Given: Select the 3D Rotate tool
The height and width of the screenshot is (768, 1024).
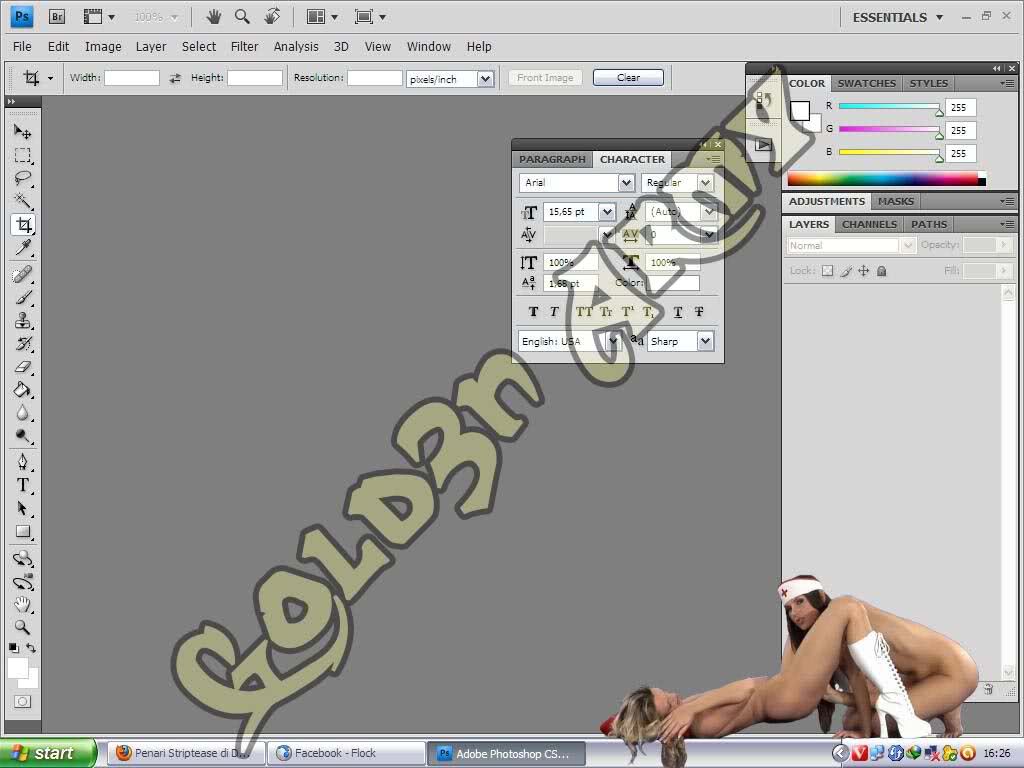Looking at the screenshot, I should click(x=23, y=558).
